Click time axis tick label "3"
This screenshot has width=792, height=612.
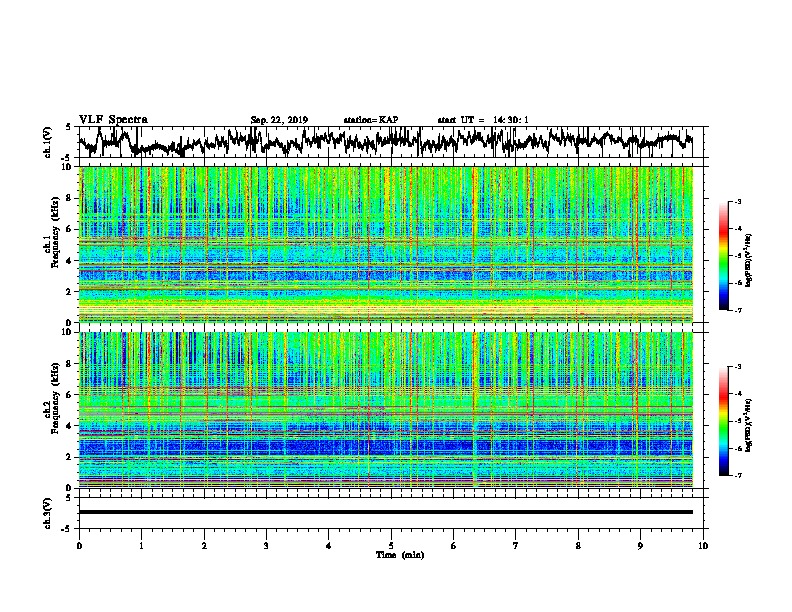tap(266, 546)
